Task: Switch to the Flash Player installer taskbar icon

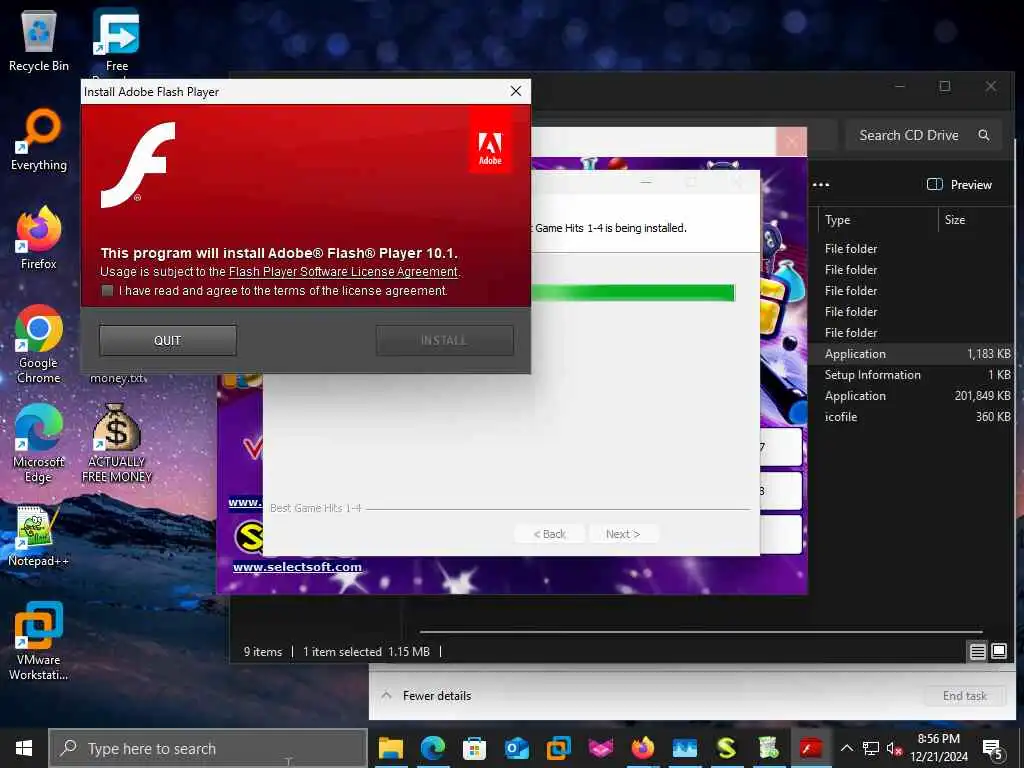Action: [810, 748]
